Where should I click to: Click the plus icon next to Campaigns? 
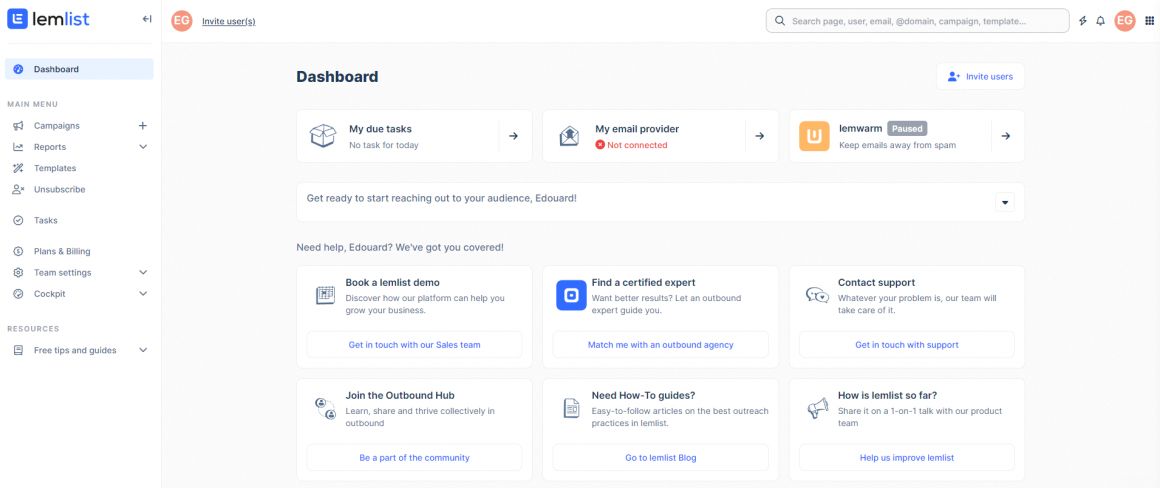pyautogui.click(x=142, y=126)
